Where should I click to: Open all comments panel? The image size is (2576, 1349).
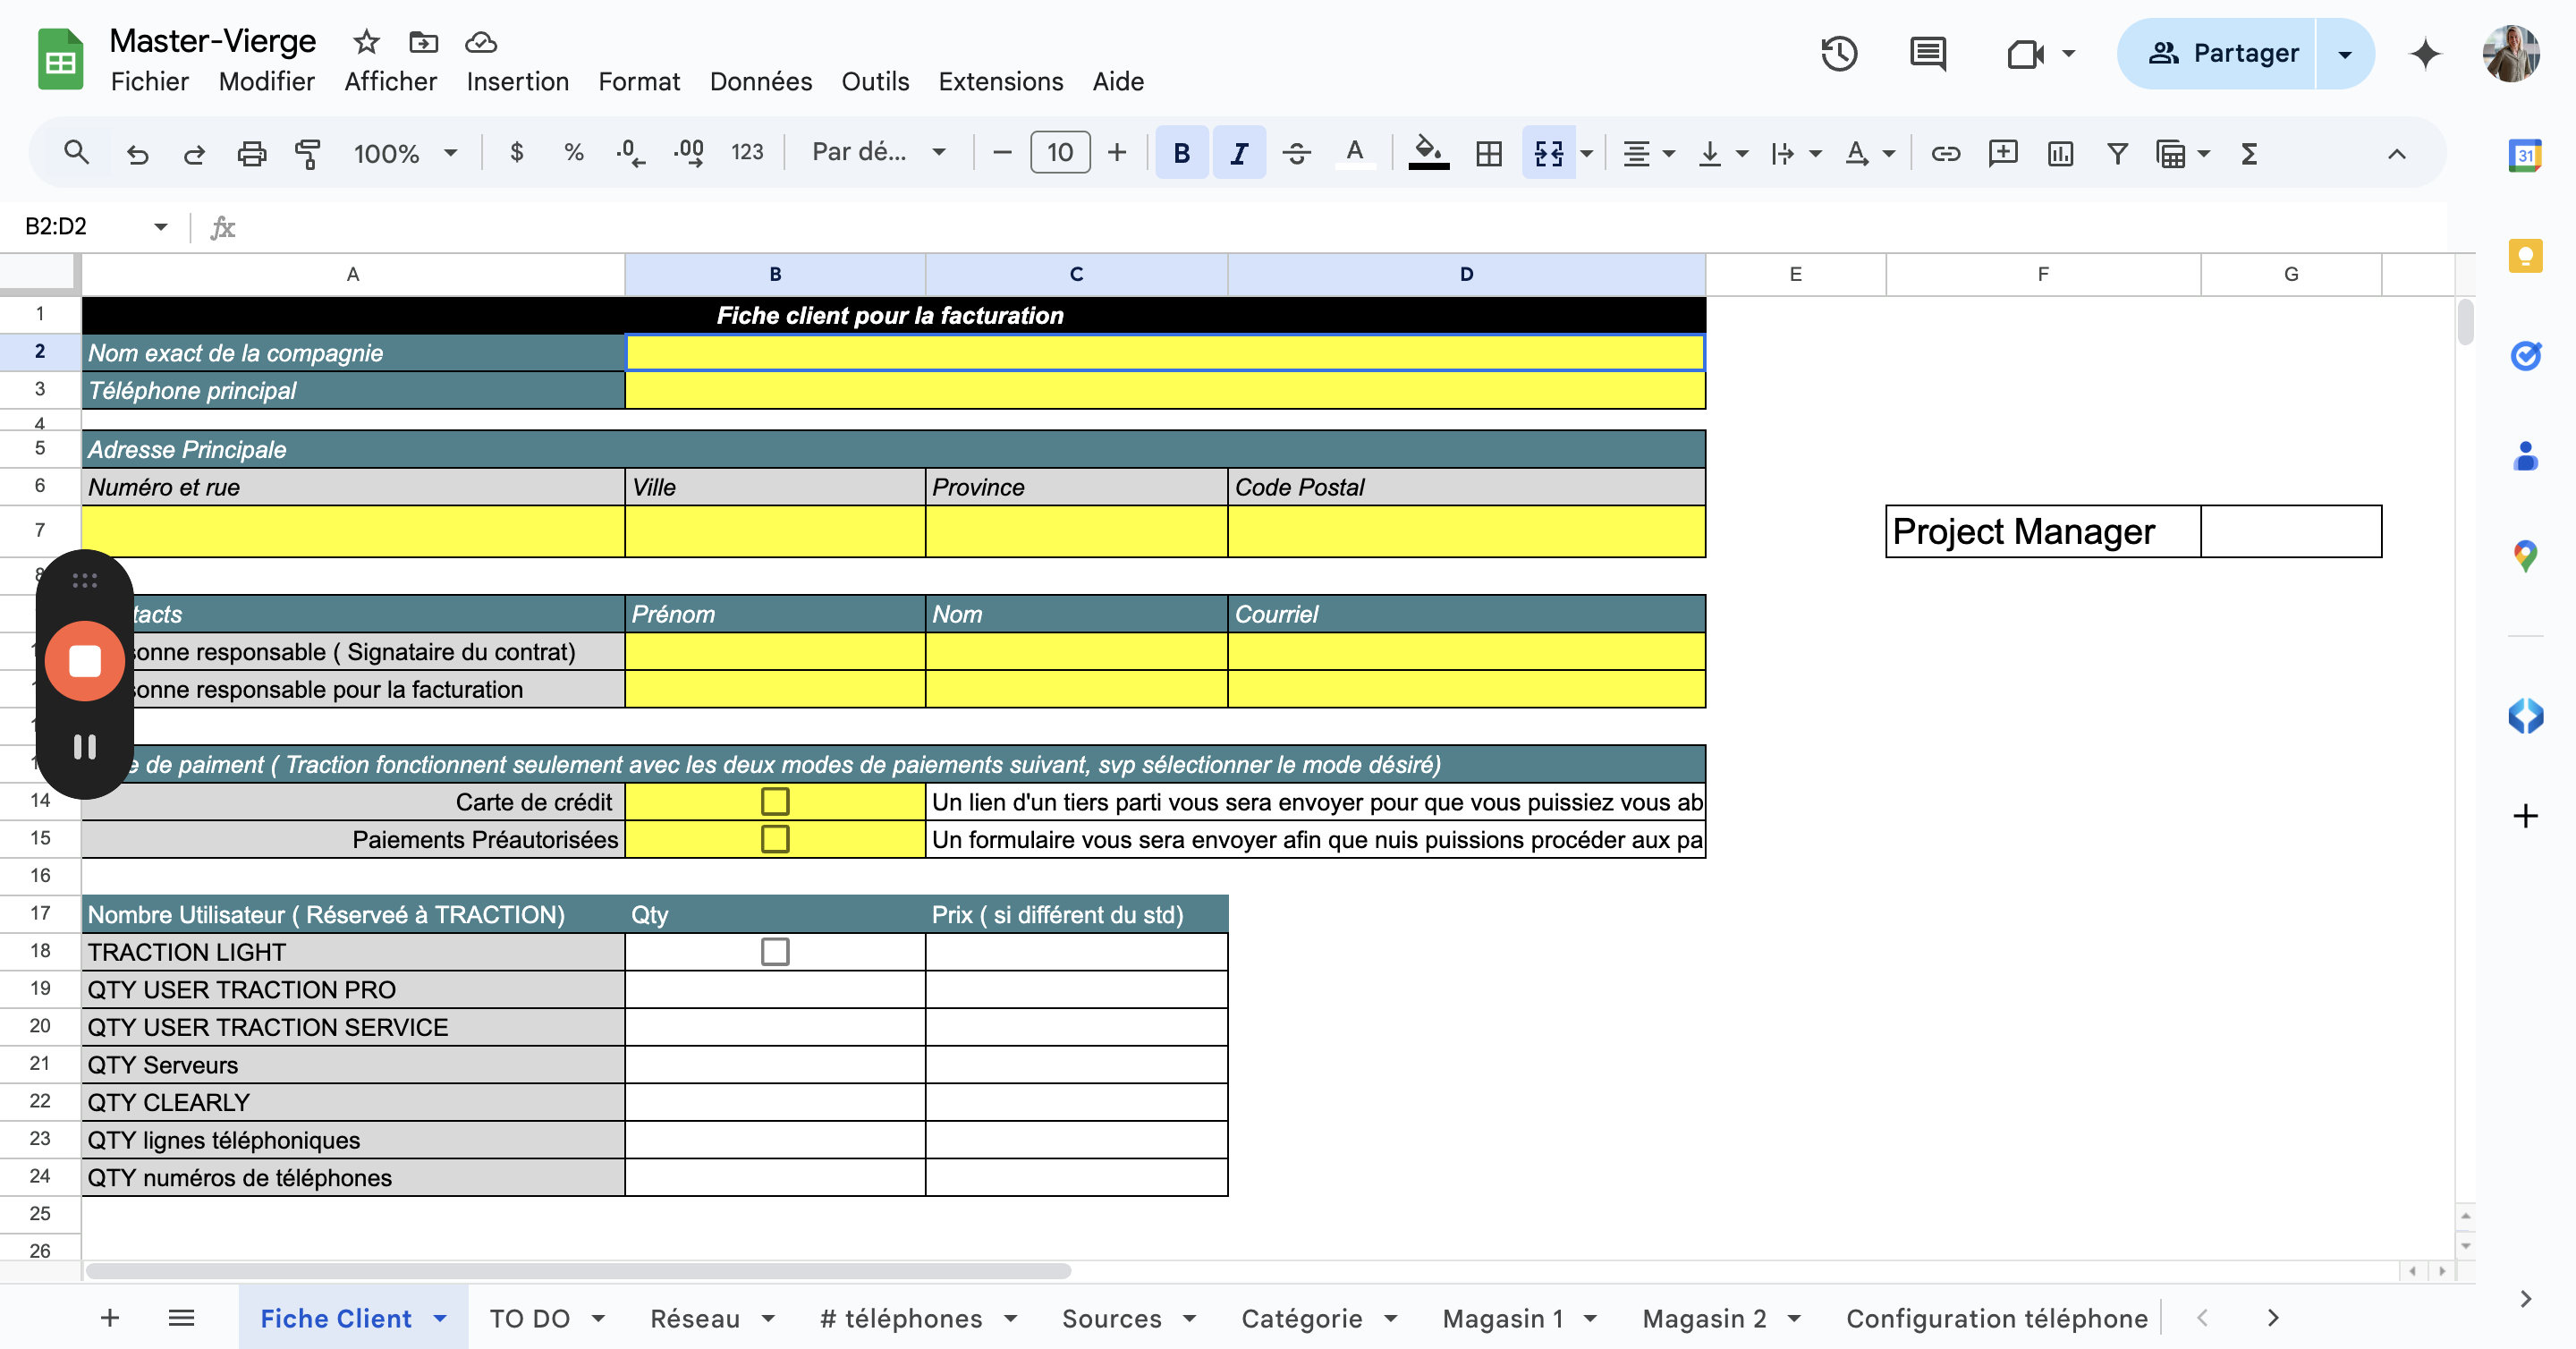(x=1927, y=53)
